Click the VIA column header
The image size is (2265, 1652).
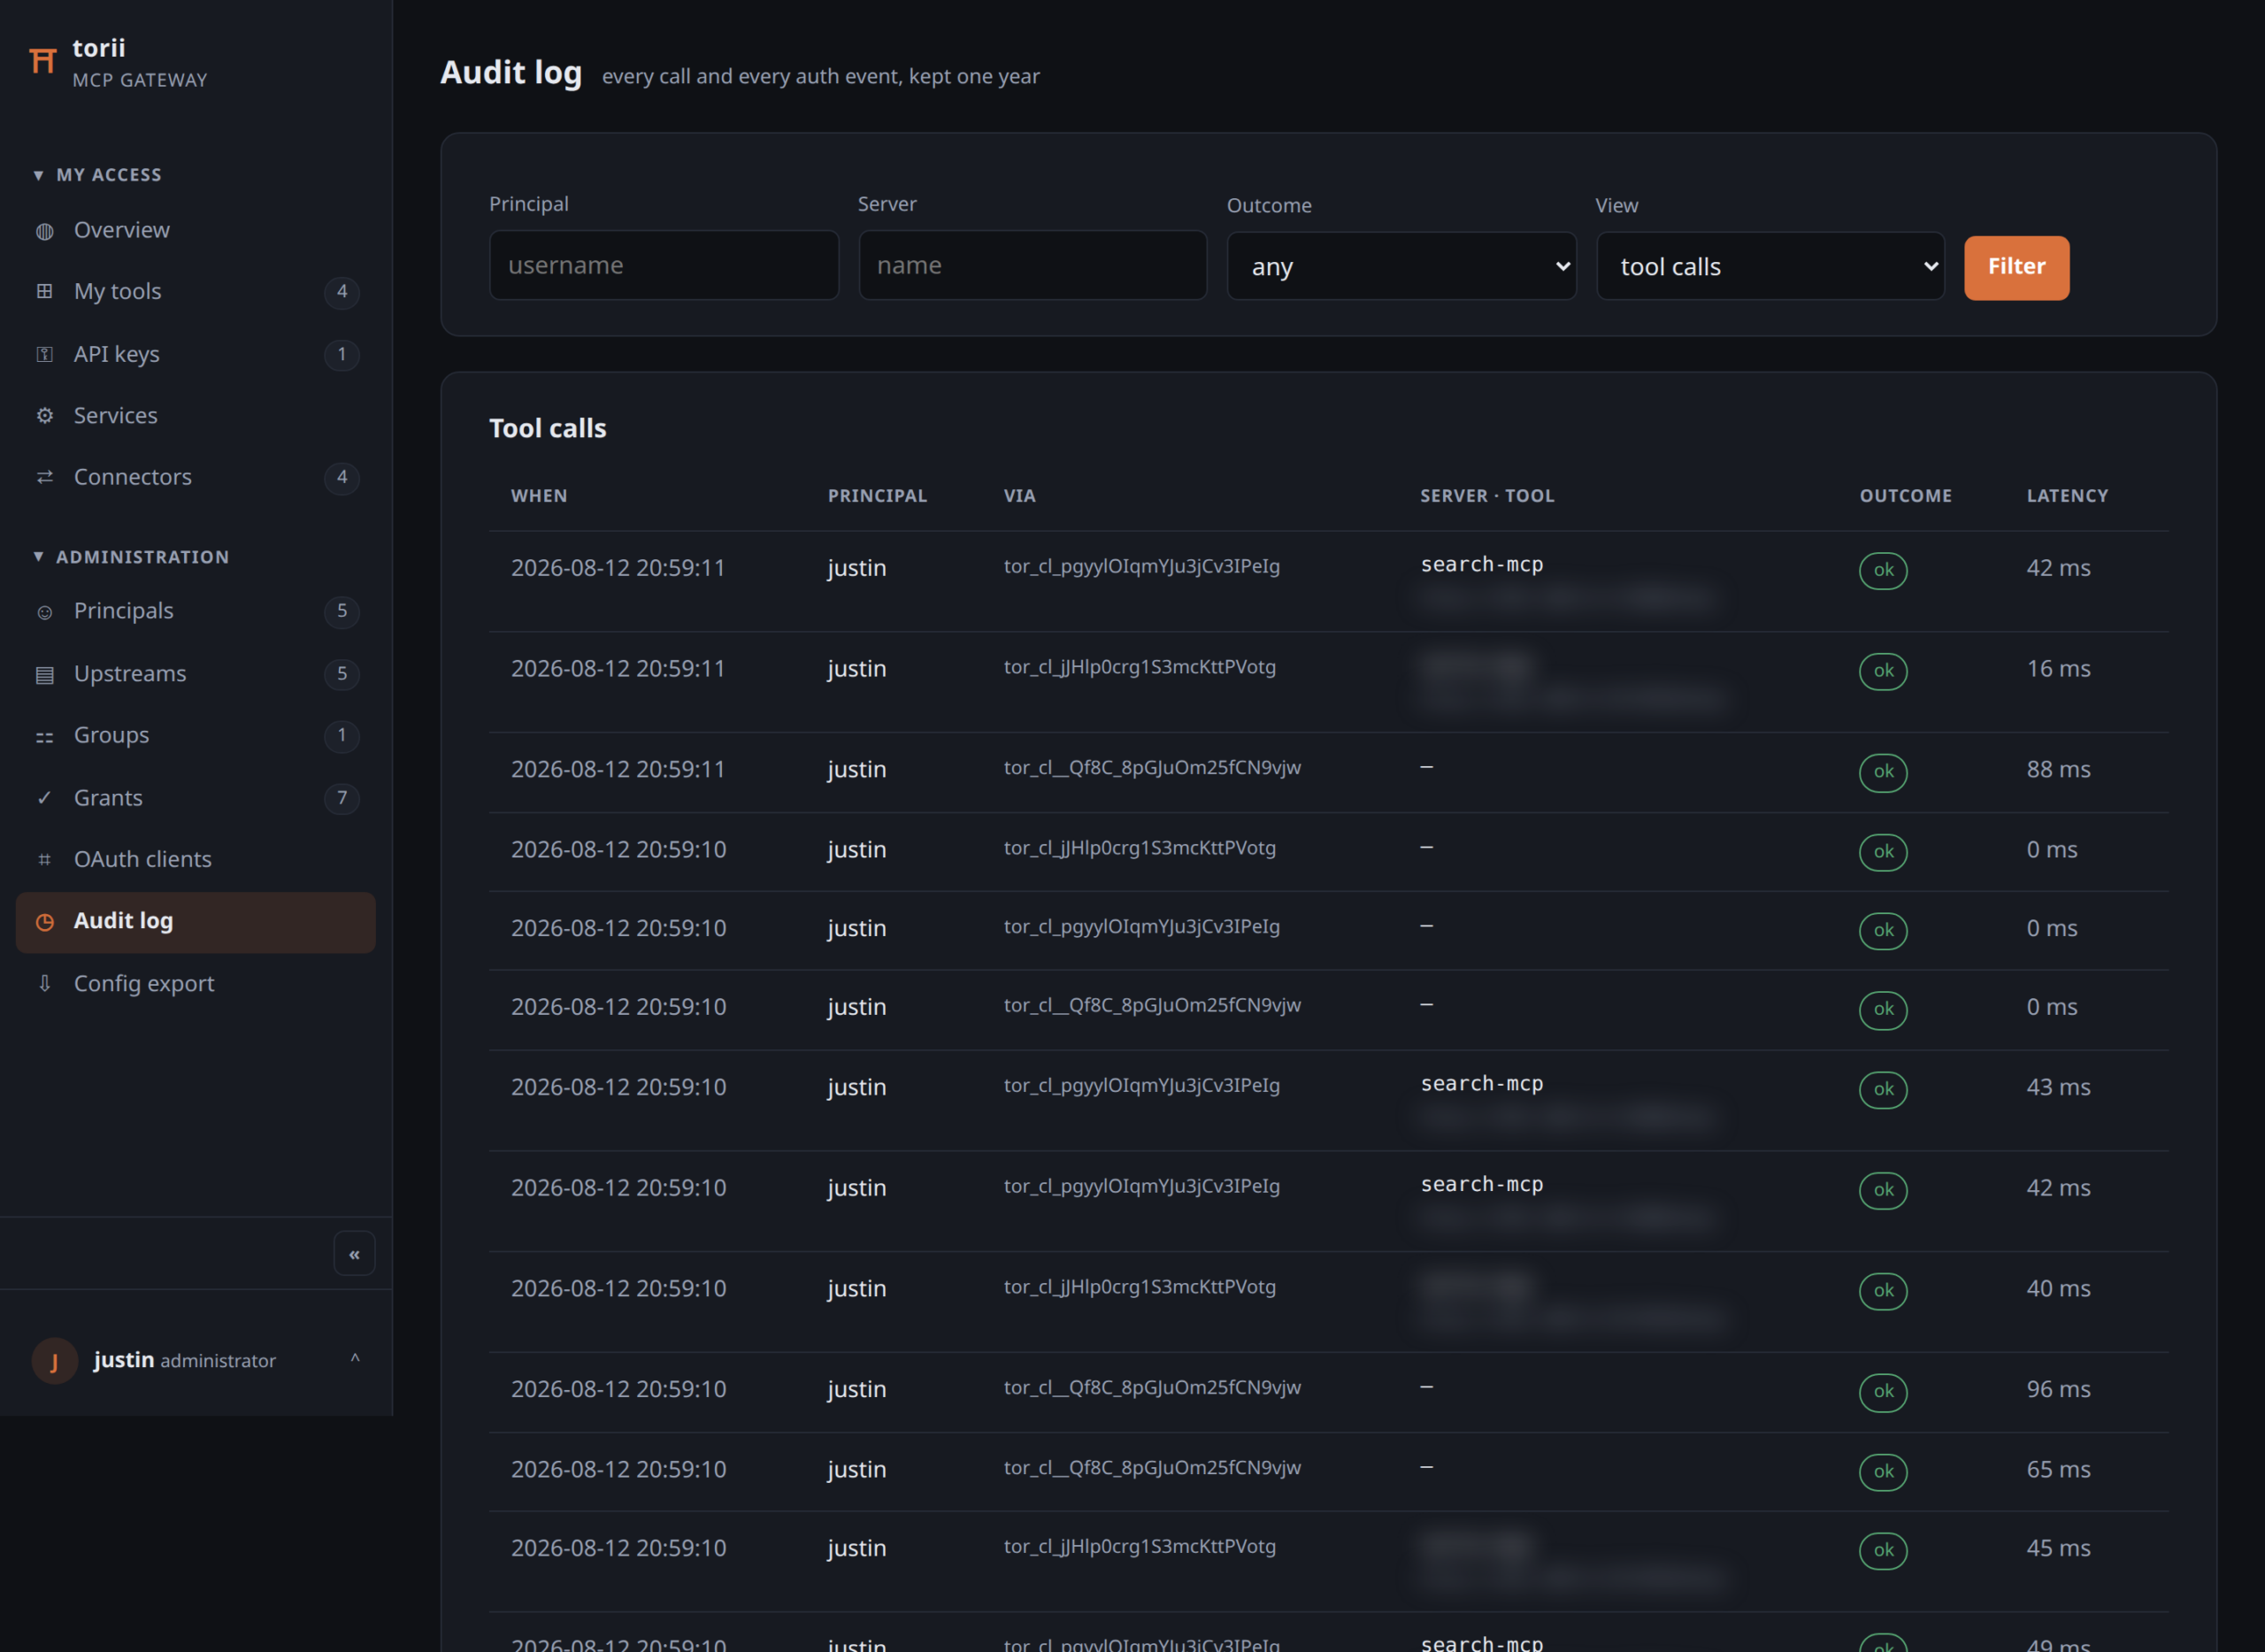point(1019,496)
